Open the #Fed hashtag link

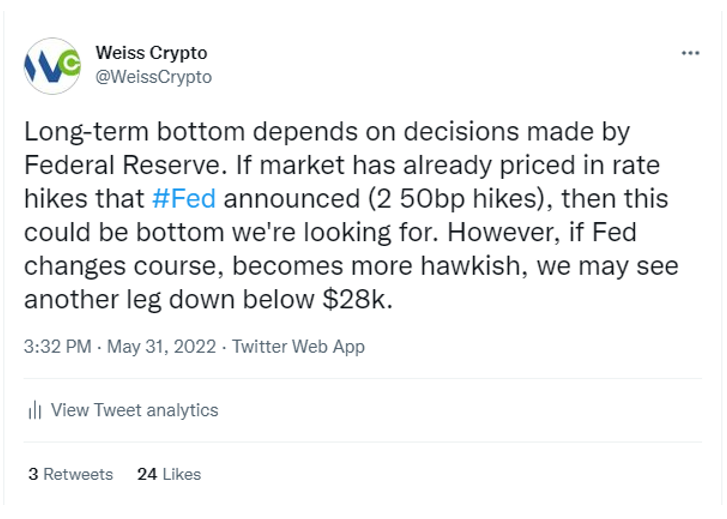click(184, 199)
